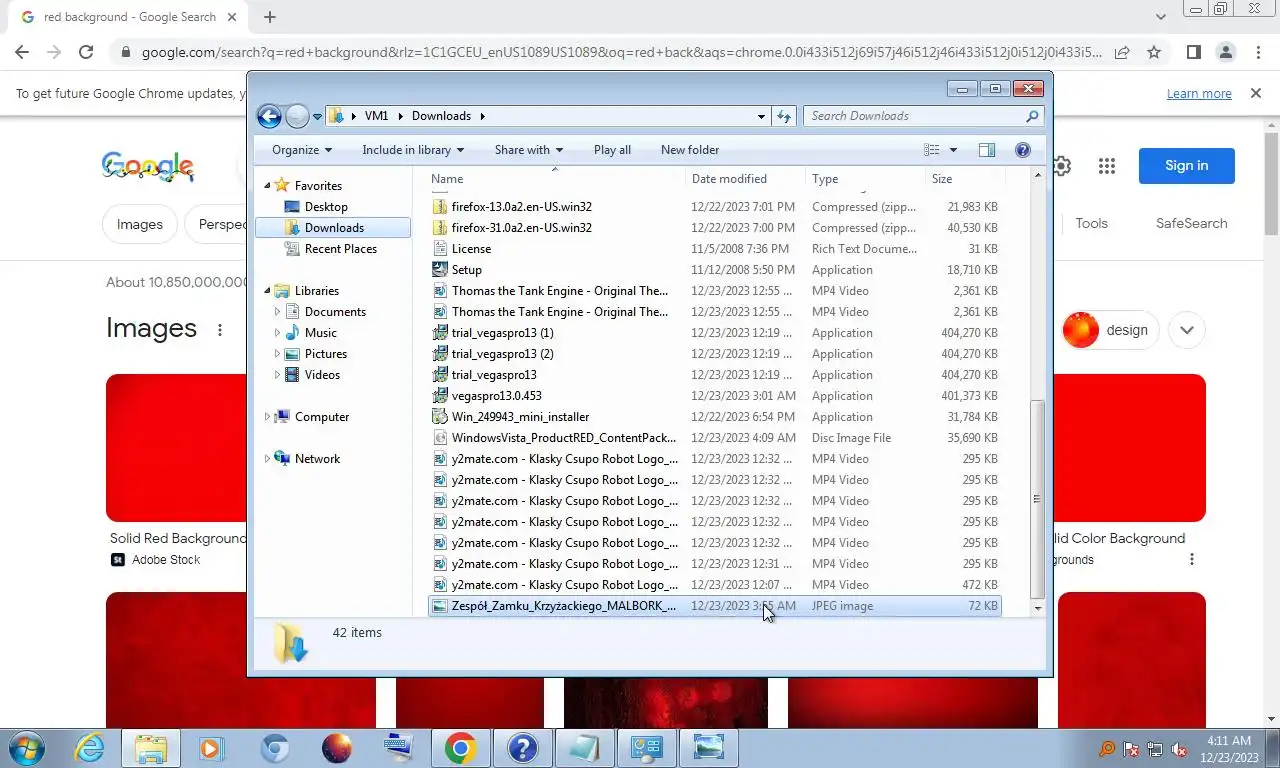Select firefox-13.0a2.en-US.win32 zip file icon
Screen dimensions: 1280x768
pos(439,207)
